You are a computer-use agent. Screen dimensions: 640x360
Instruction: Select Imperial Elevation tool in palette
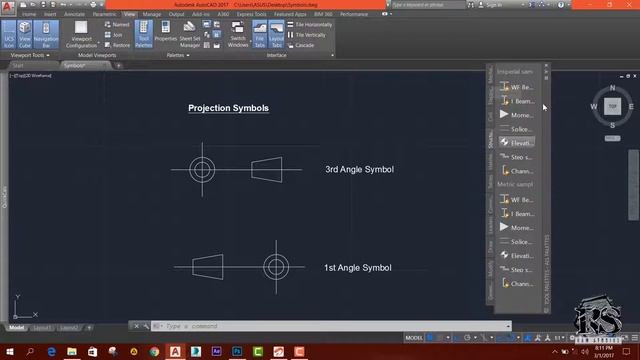point(517,143)
